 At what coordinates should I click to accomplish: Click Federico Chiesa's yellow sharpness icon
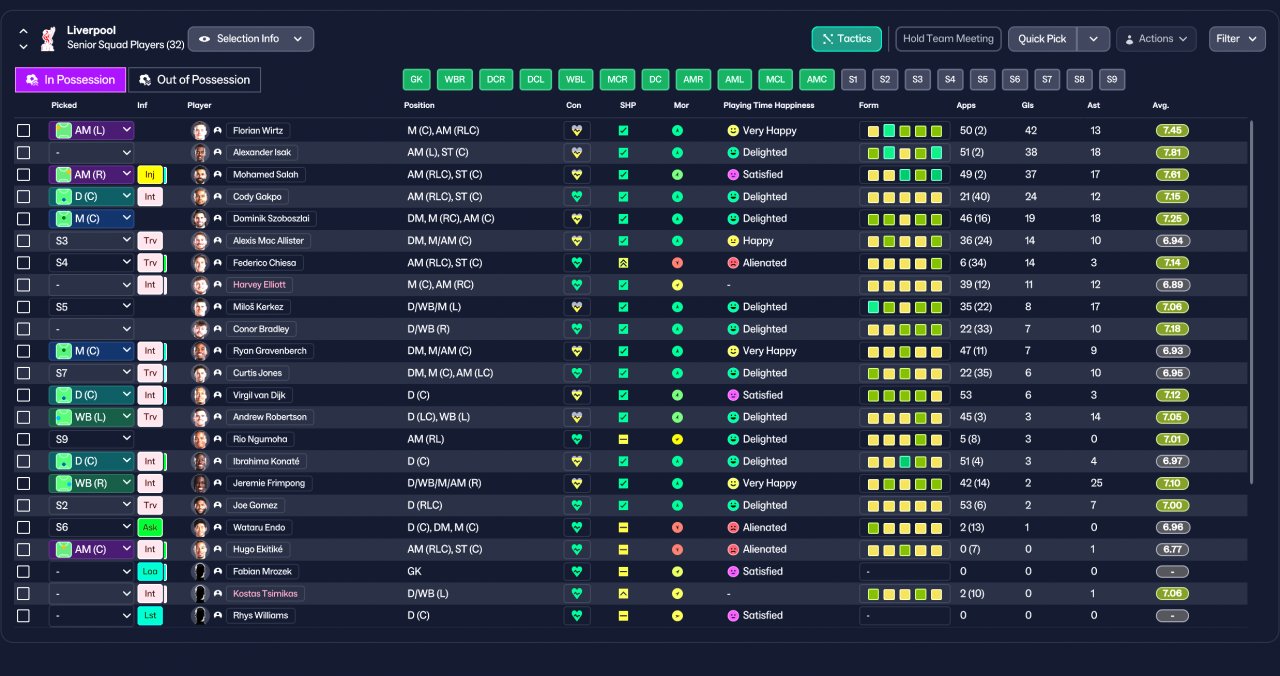point(623,263)
